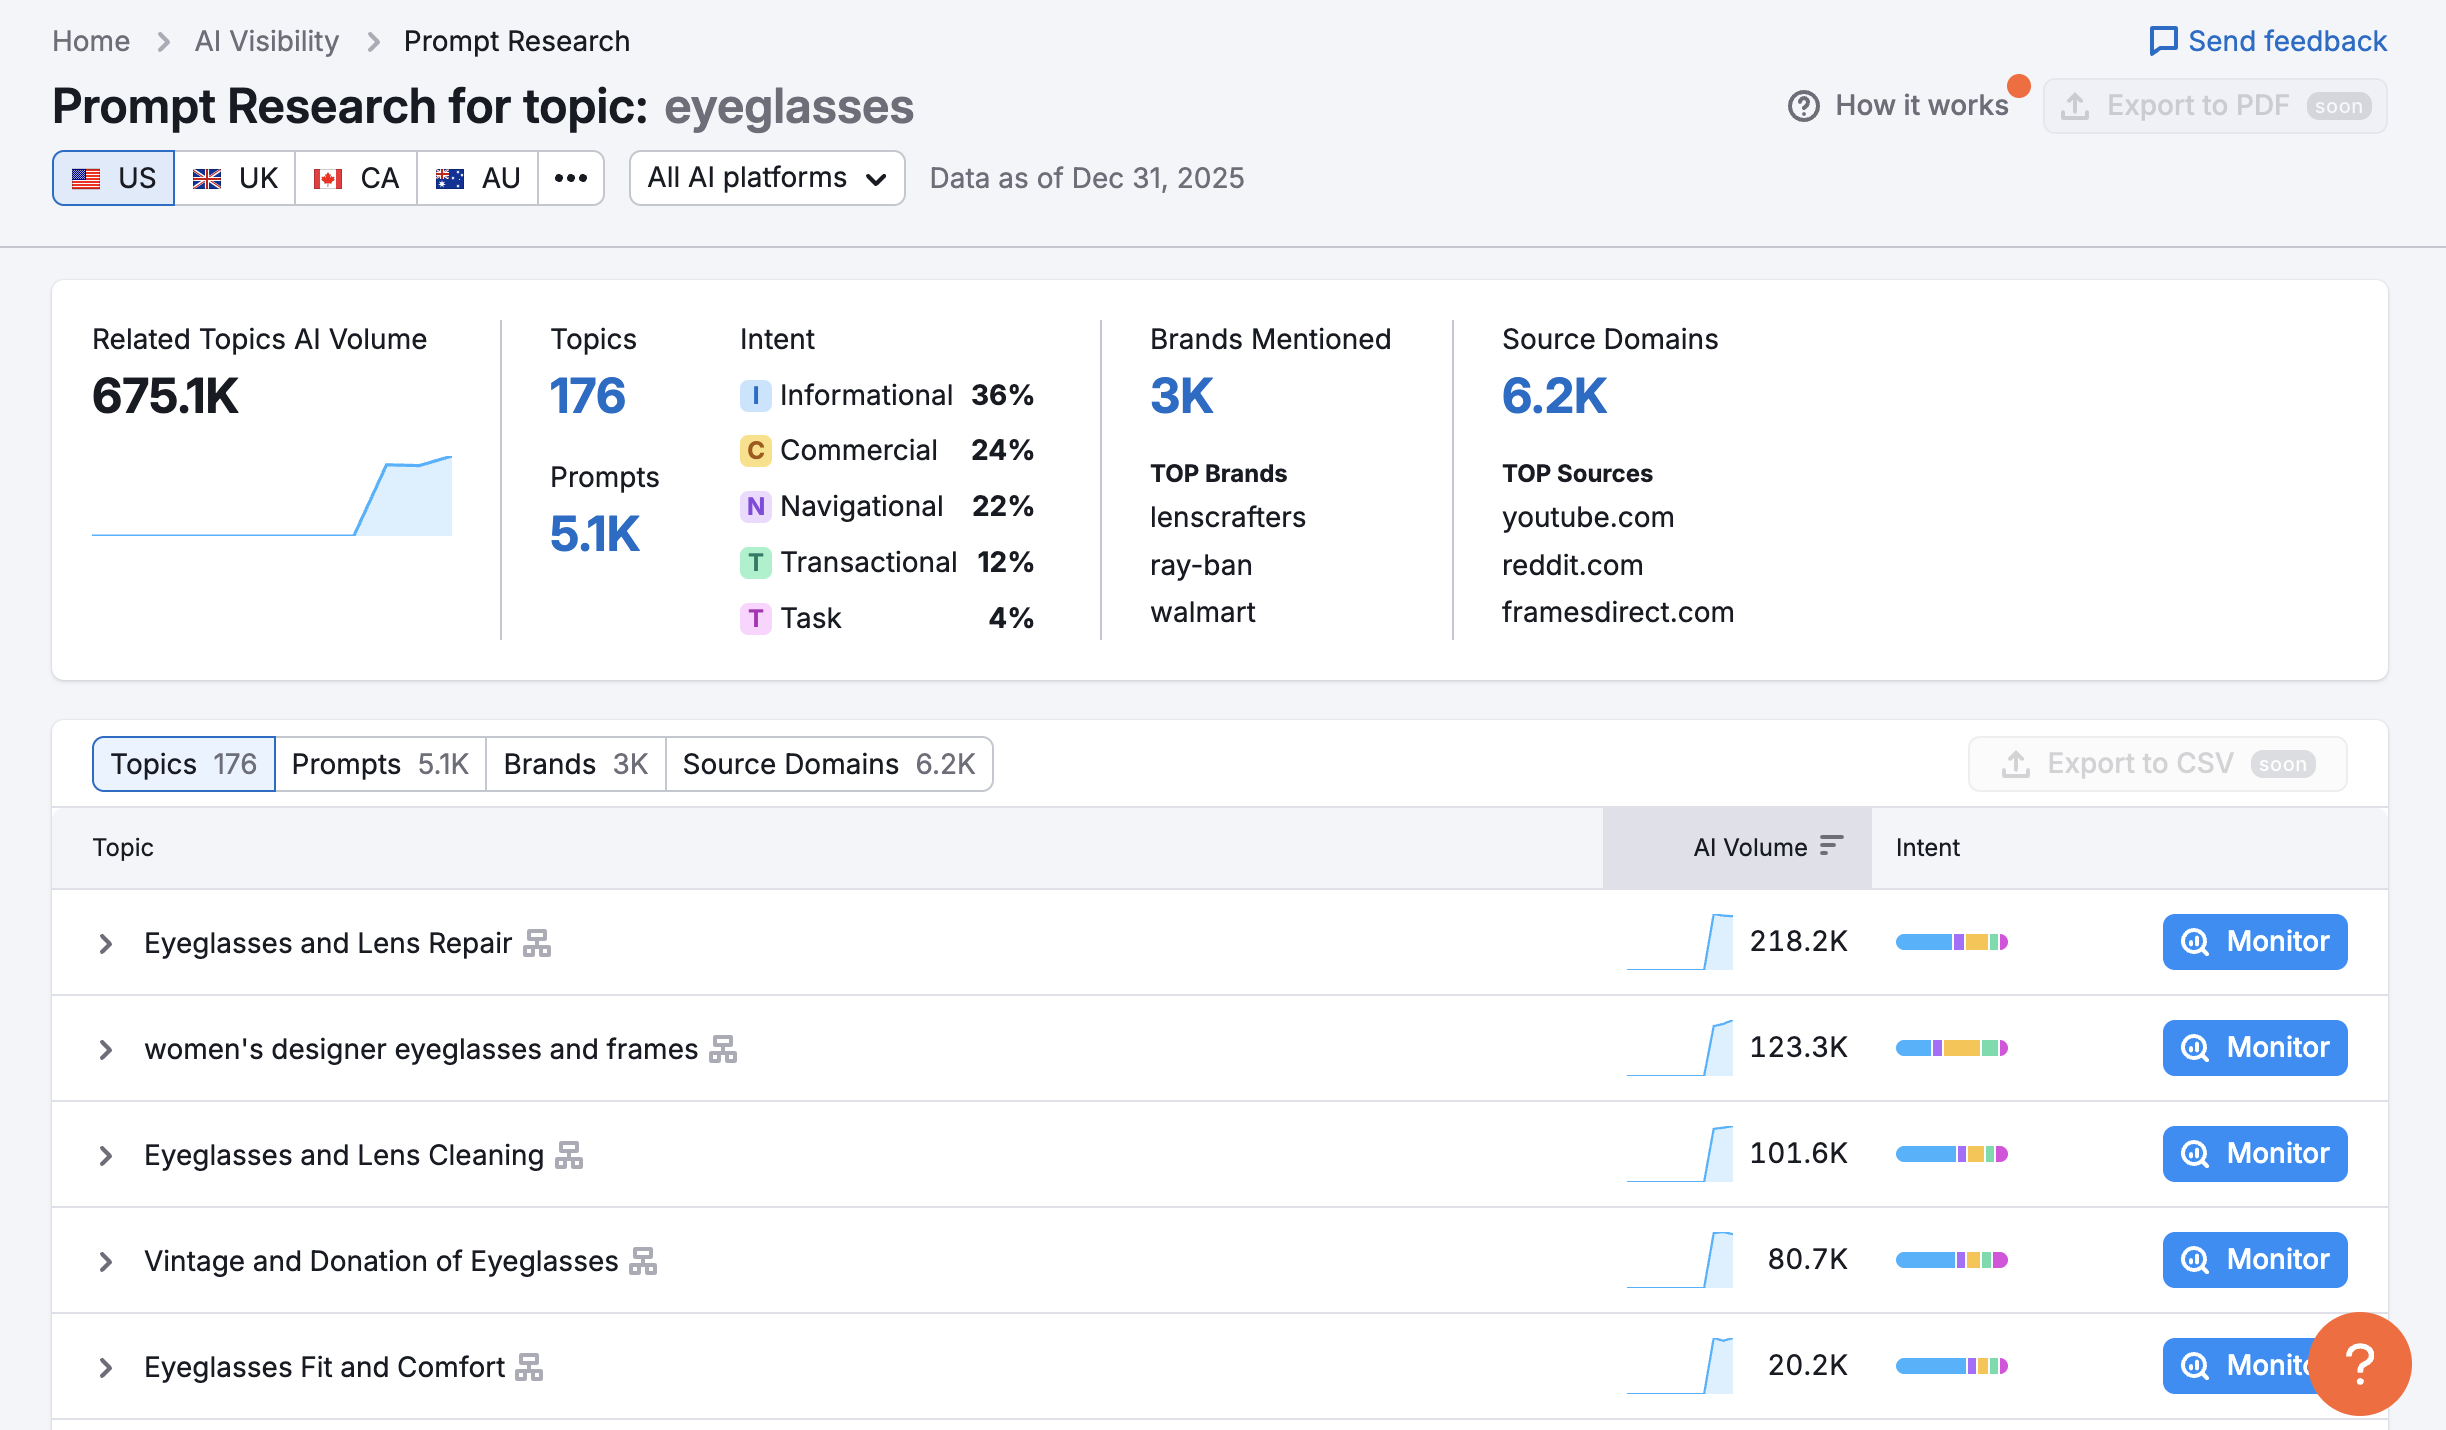Viewport: 2446px width, 1430px height.
Task: Click the AI Volume sort icon
Action: 1831,846
